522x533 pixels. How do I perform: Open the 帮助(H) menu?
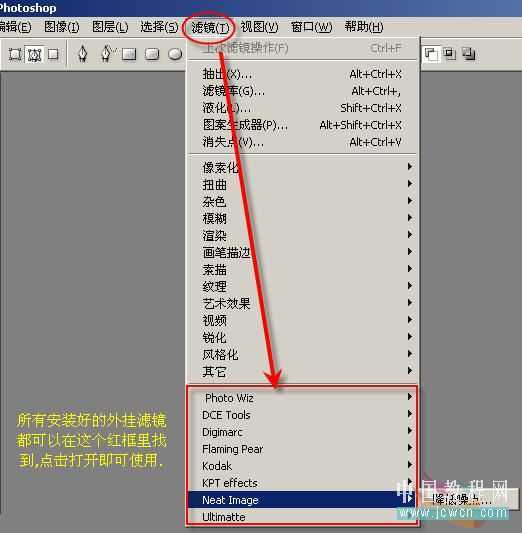coord(364,27)
